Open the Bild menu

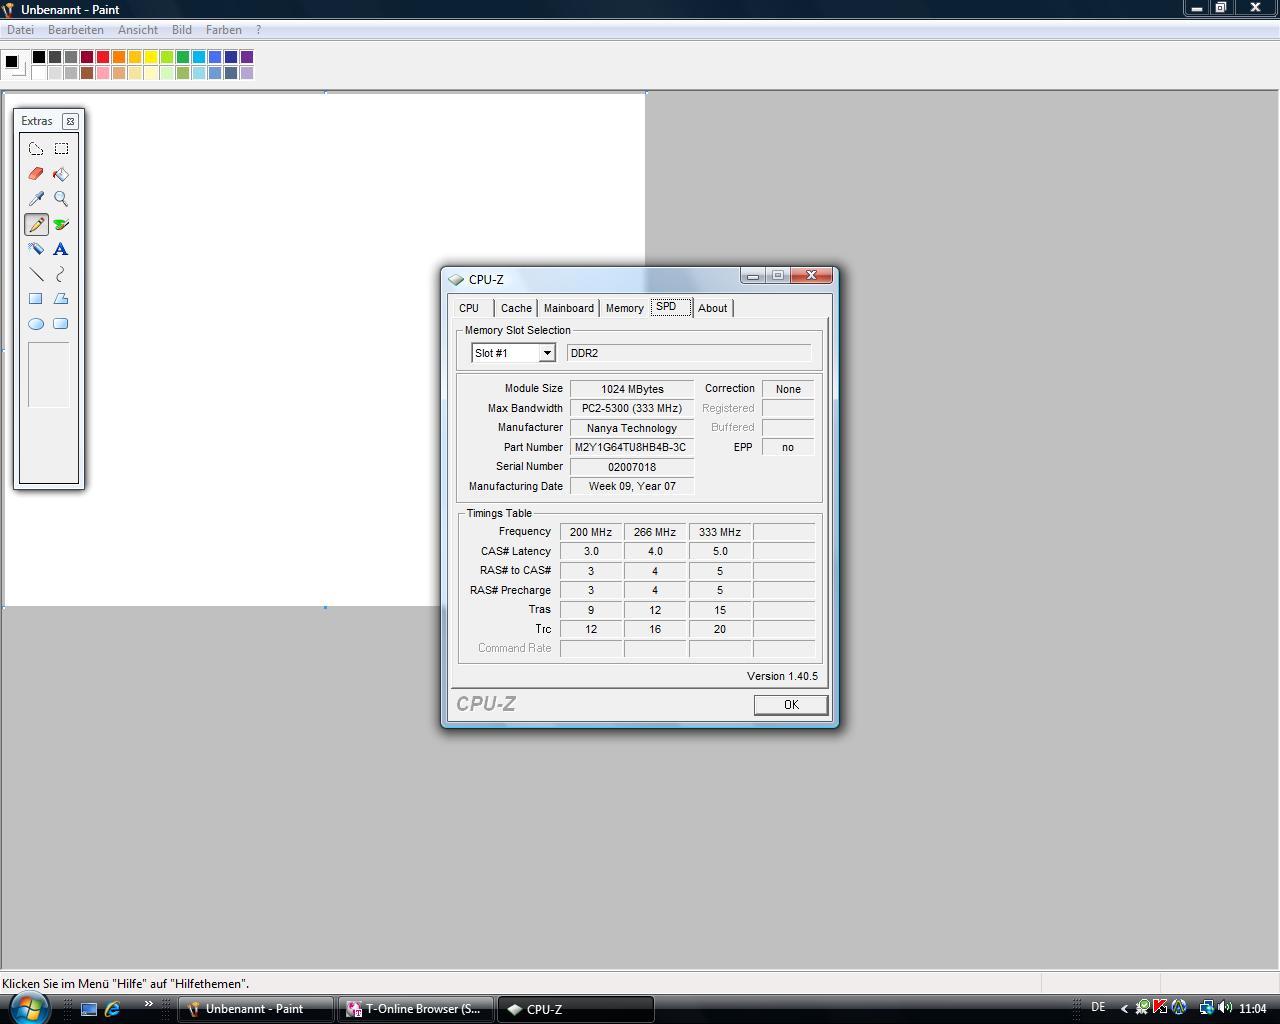coord(182,30)
